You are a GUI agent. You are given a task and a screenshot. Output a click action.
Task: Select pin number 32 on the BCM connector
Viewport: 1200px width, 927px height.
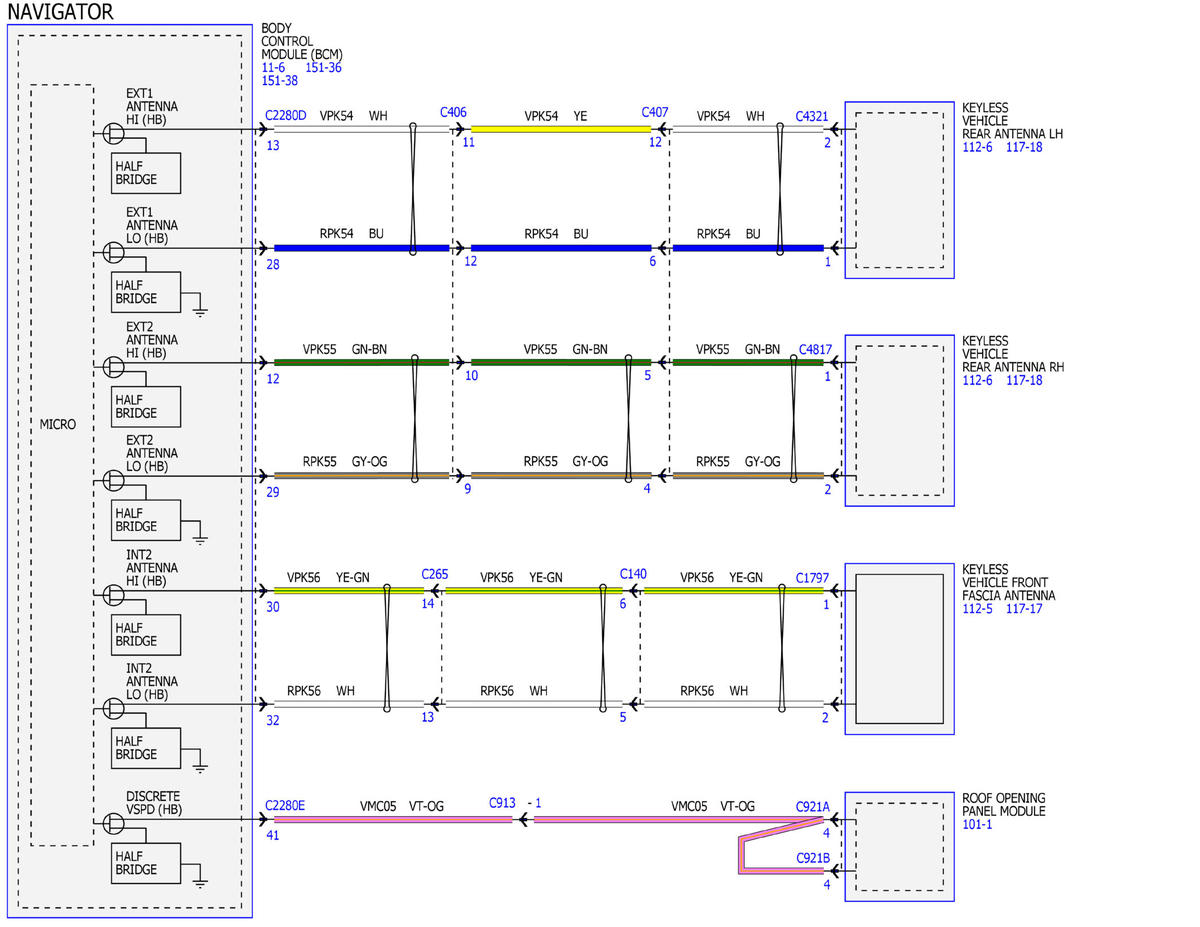(273, 719)
